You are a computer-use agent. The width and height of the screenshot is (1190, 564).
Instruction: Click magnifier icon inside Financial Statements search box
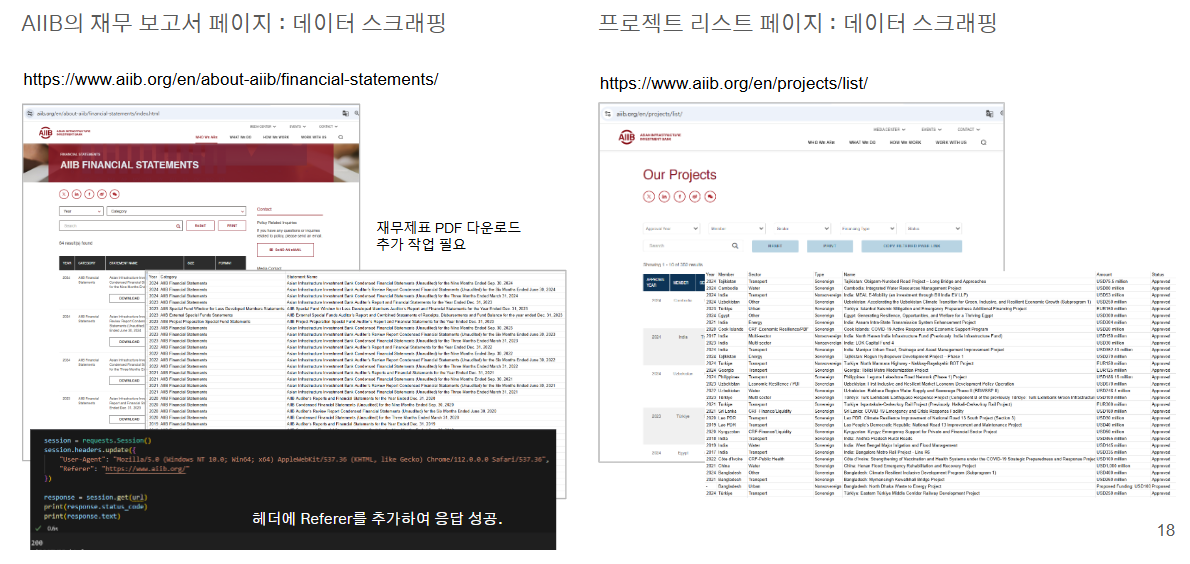(178, 226)
